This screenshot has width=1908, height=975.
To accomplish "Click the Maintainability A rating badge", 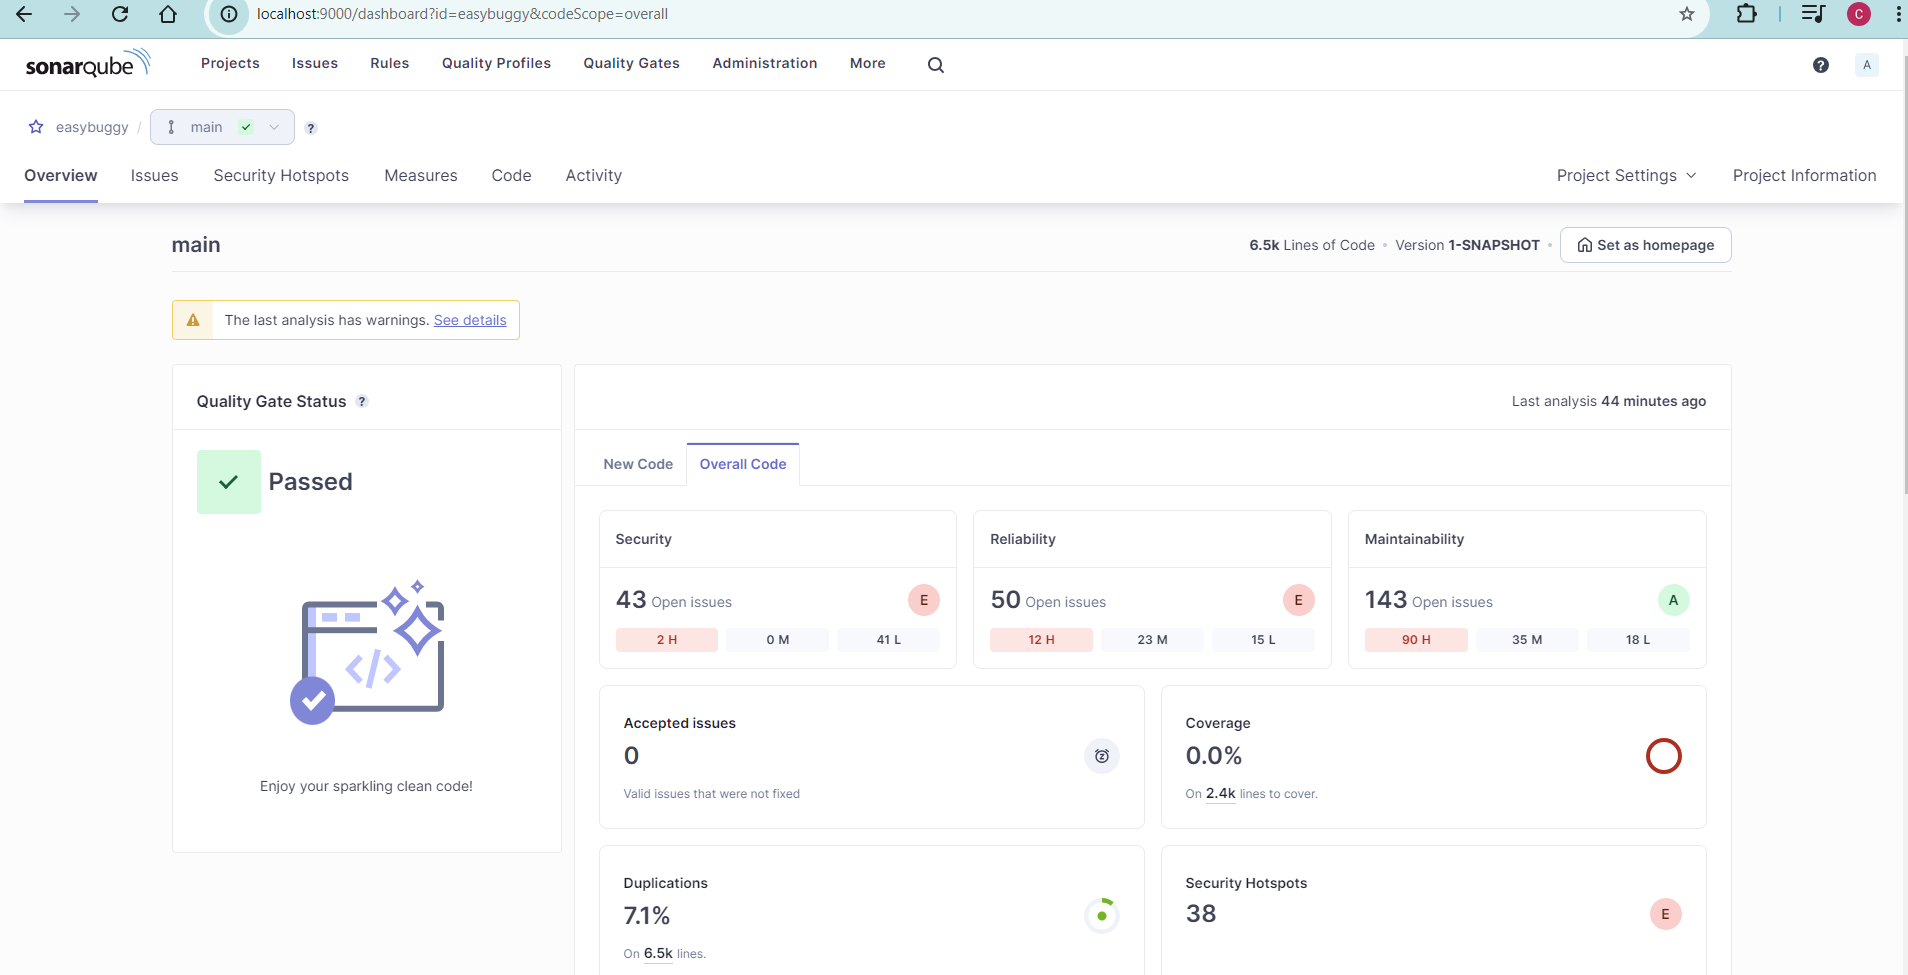I will tap(1673, 600).
